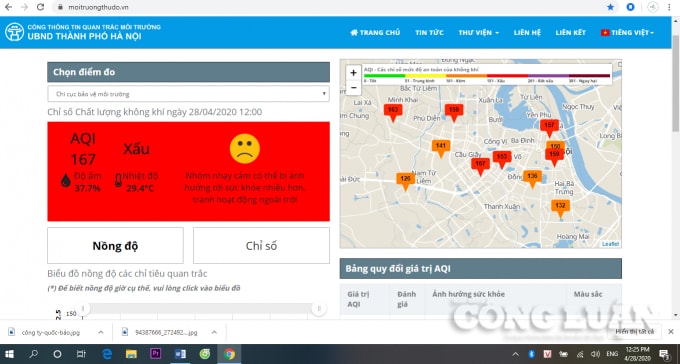The height and width of the screenshot is (364, 680).
Task: Bookmark page with the star icon
Action: pyautogui.click(x=611, y=7)
